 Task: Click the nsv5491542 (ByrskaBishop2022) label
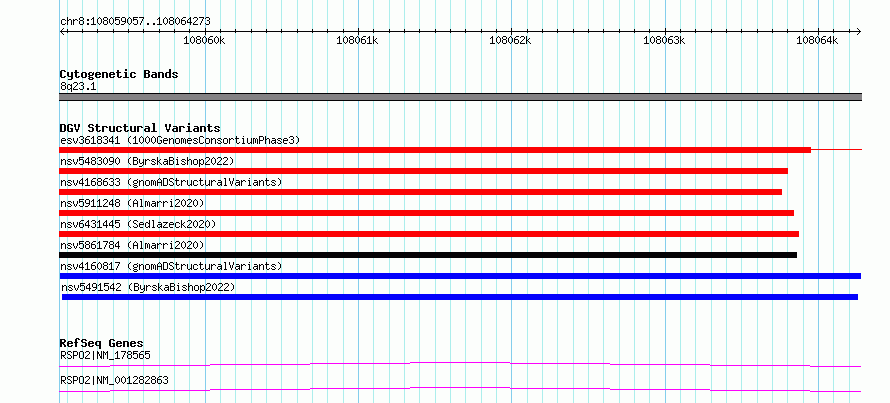pyautogui.click(x=148, y=287)
